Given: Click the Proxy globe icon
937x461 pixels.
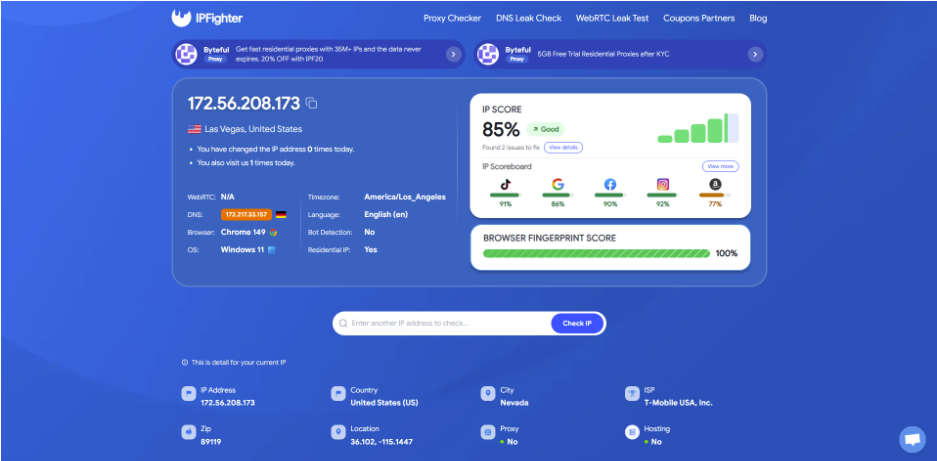Looking at the screenshot, I should 488,433.
